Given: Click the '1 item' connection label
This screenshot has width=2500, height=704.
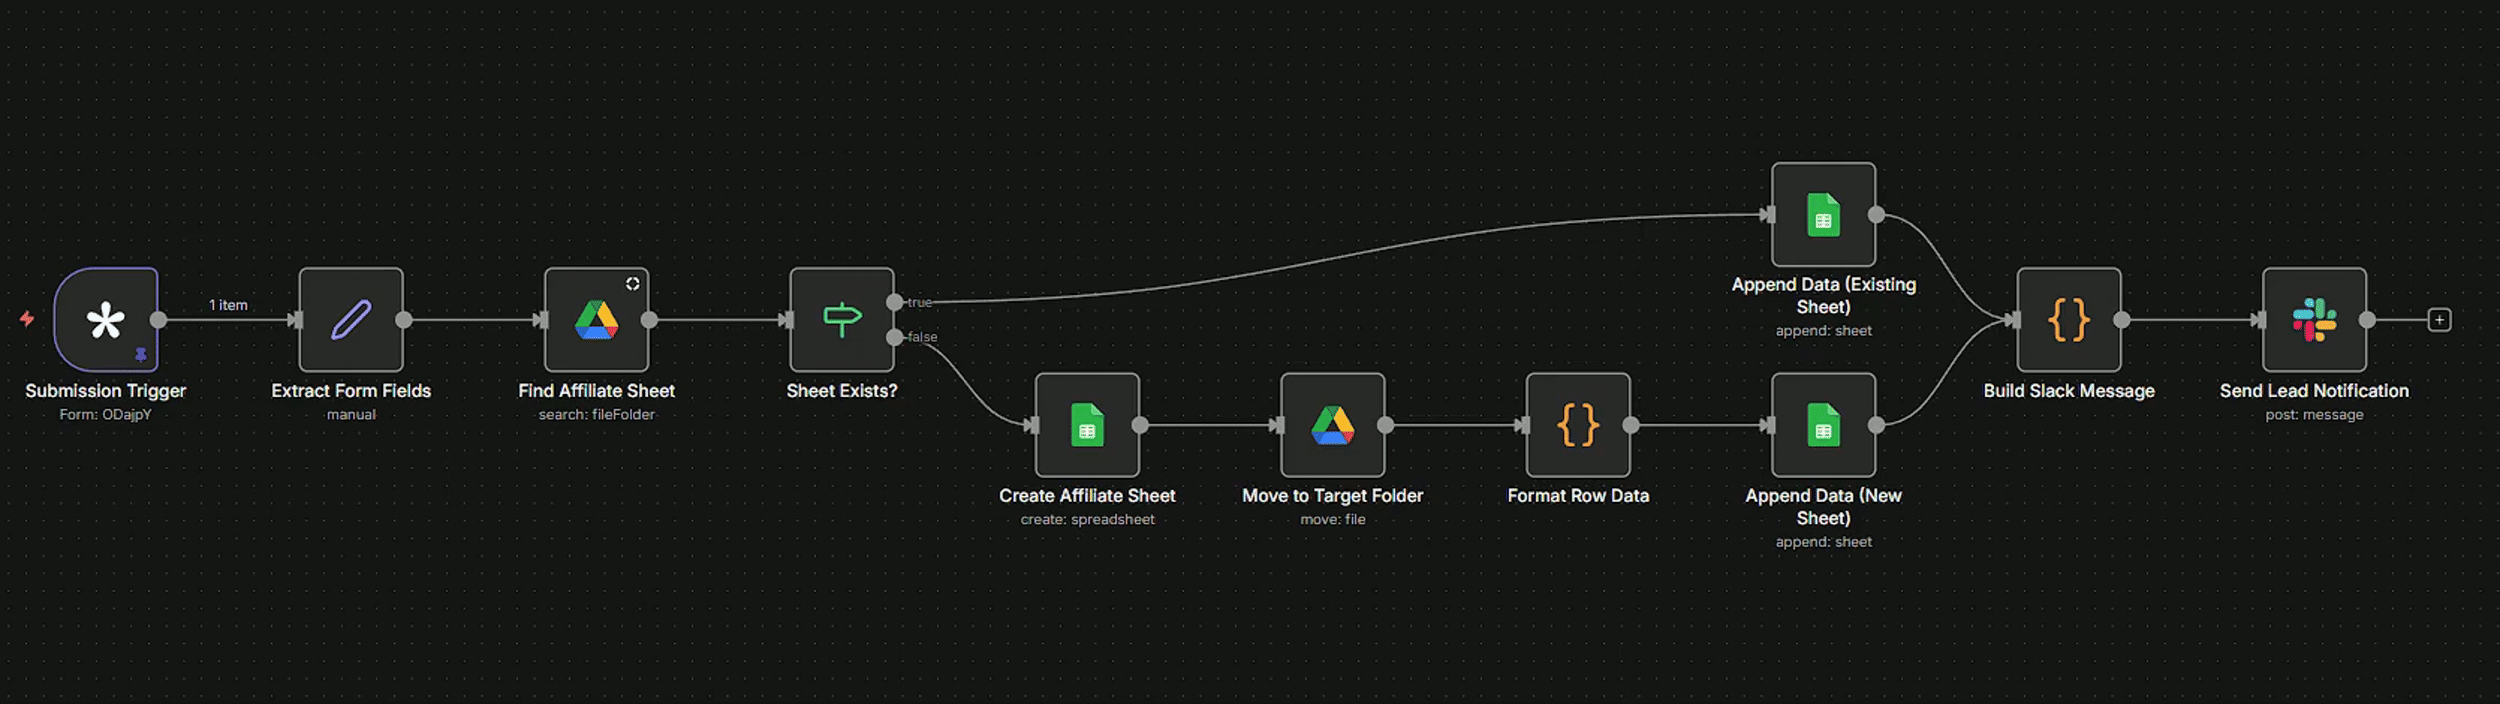Looking at the screenshot, I should pos(228,305).
